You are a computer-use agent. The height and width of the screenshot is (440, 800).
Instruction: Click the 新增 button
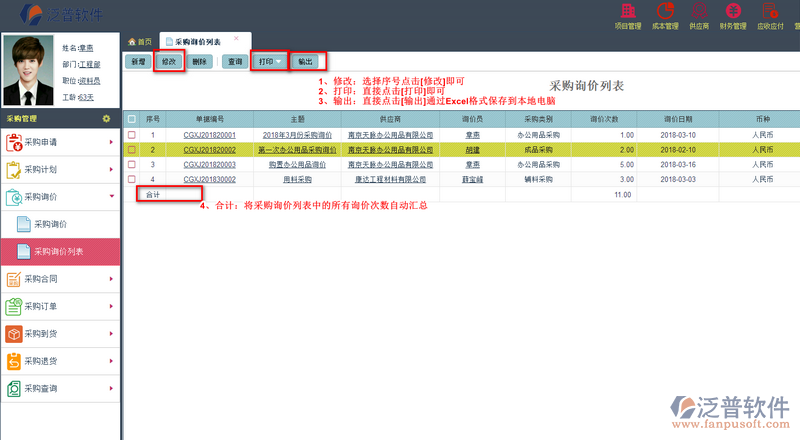pyautogui.click(x=138, y=62)
